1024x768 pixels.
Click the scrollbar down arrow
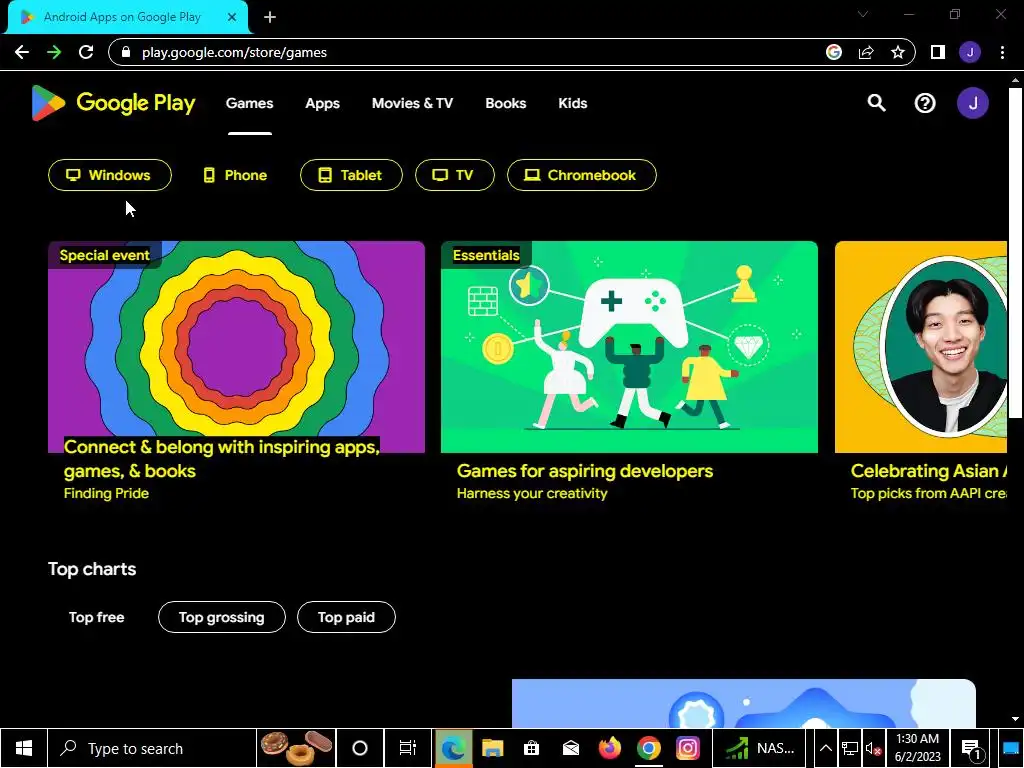(1015, 719)
